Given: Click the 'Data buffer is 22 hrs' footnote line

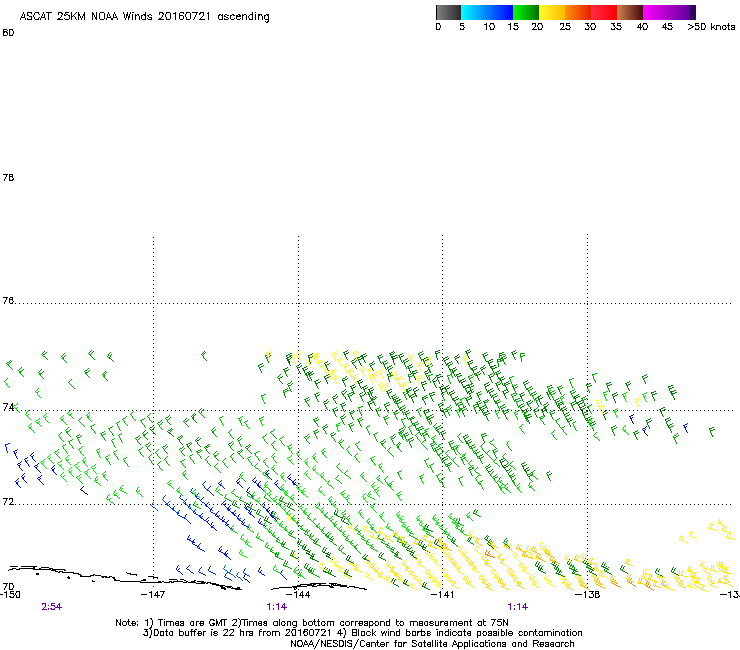Looking at the screenshot, I should coord(362,633).
